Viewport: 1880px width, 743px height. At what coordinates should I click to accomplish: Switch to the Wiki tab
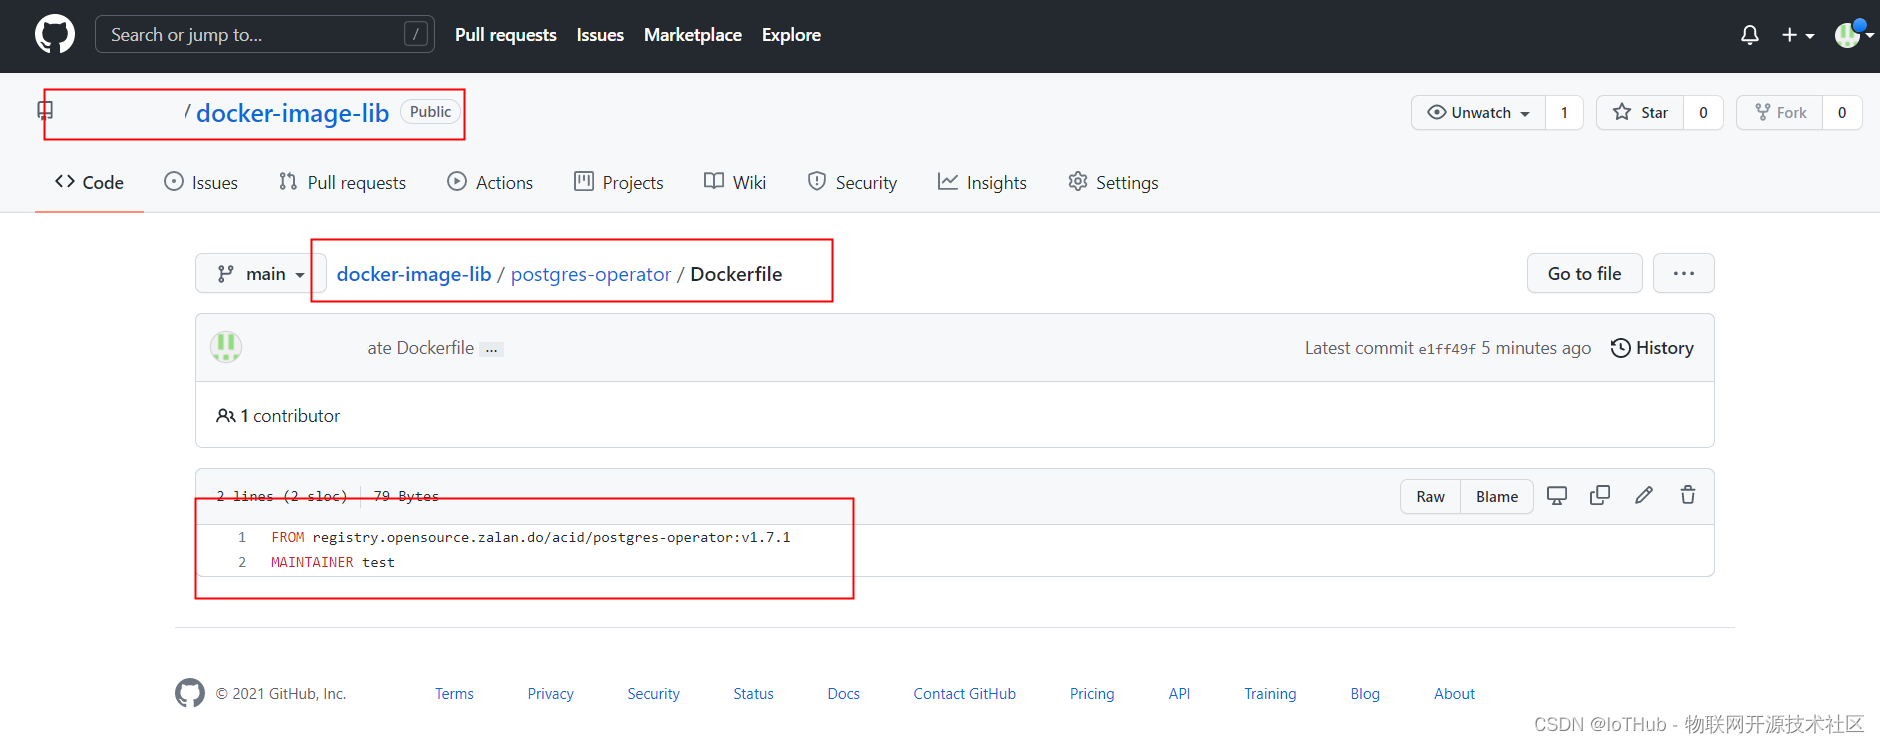click(x=735, y=182)
